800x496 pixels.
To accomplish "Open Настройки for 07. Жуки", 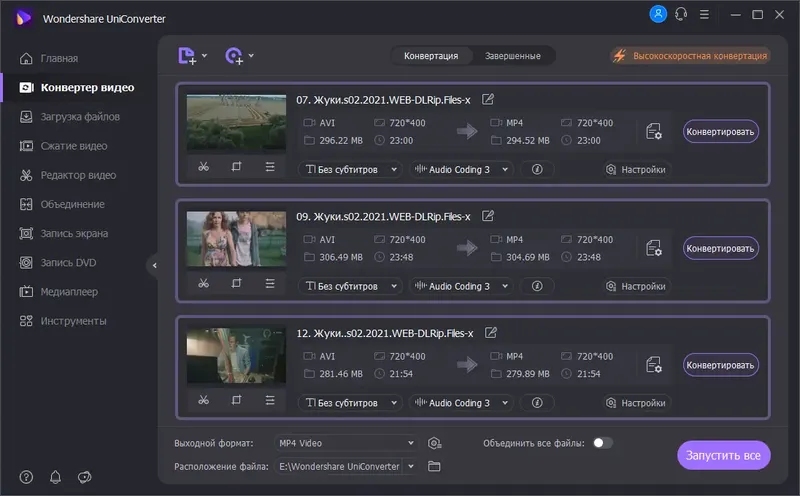I will click(636, 169).
